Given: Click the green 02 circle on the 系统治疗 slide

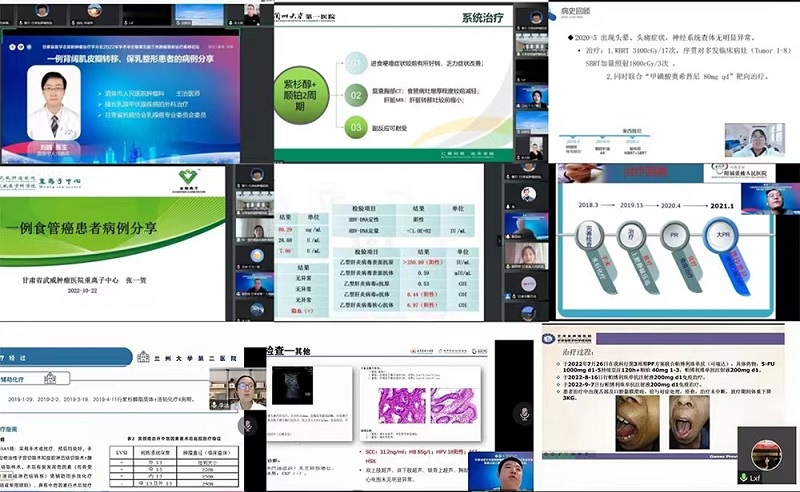Looking at the screenshot, I should tap(356, 95).
